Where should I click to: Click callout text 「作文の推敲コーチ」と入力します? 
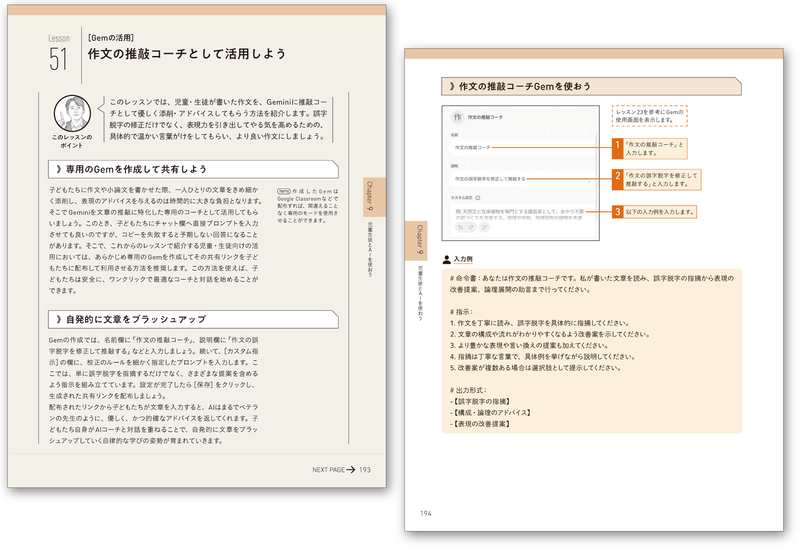tap(655, 148)
